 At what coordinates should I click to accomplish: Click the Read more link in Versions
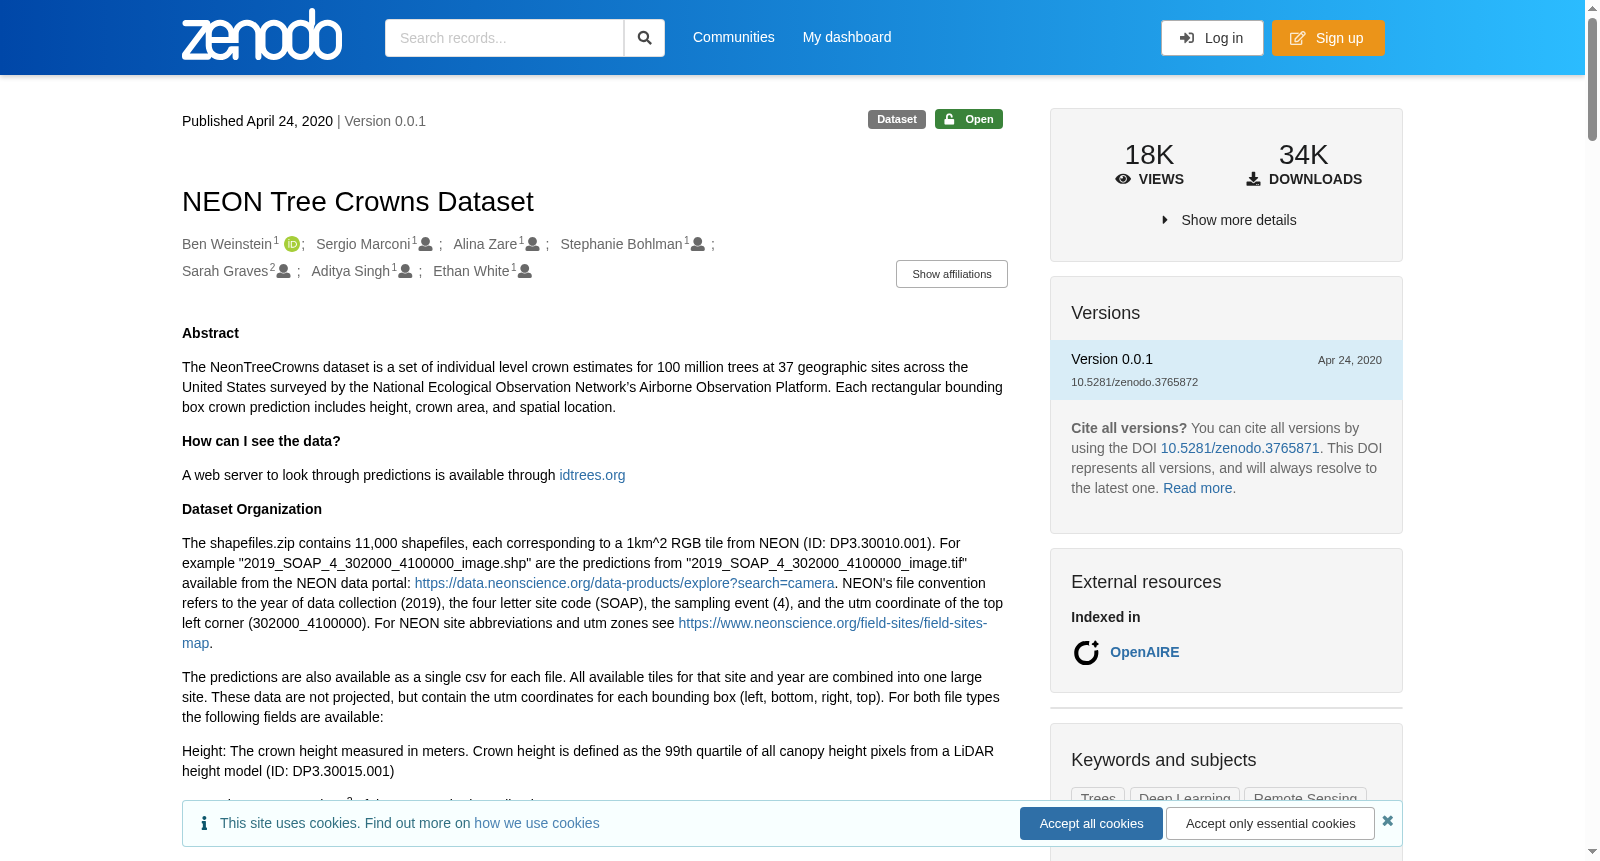tap(1197, 488)
